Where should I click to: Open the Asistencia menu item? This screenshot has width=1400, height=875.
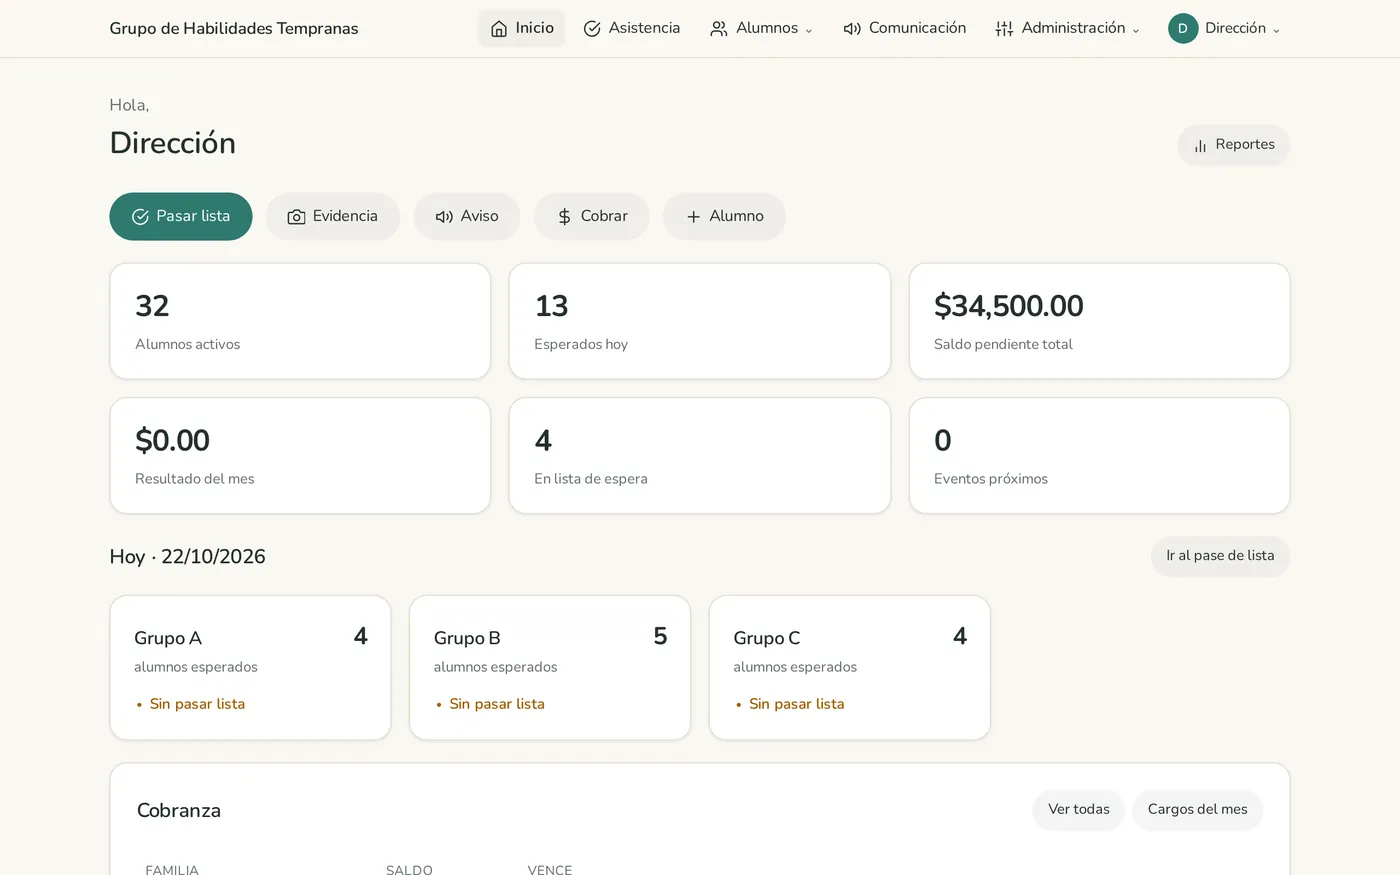(631, 28)
